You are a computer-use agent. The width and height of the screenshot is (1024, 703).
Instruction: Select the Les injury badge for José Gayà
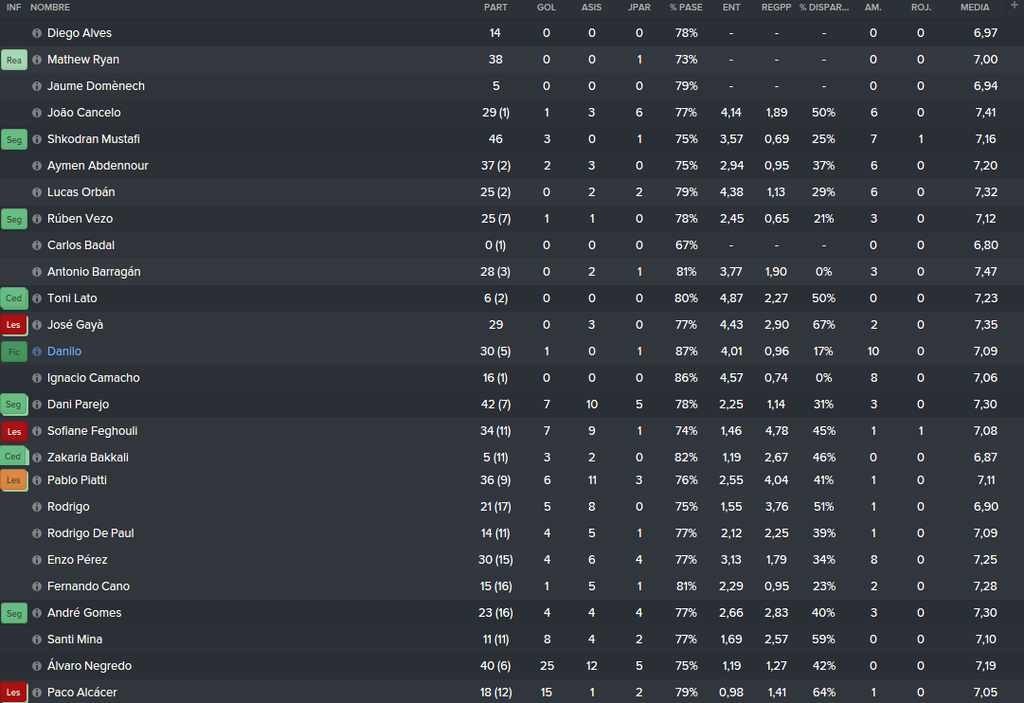tap(14, 325)
